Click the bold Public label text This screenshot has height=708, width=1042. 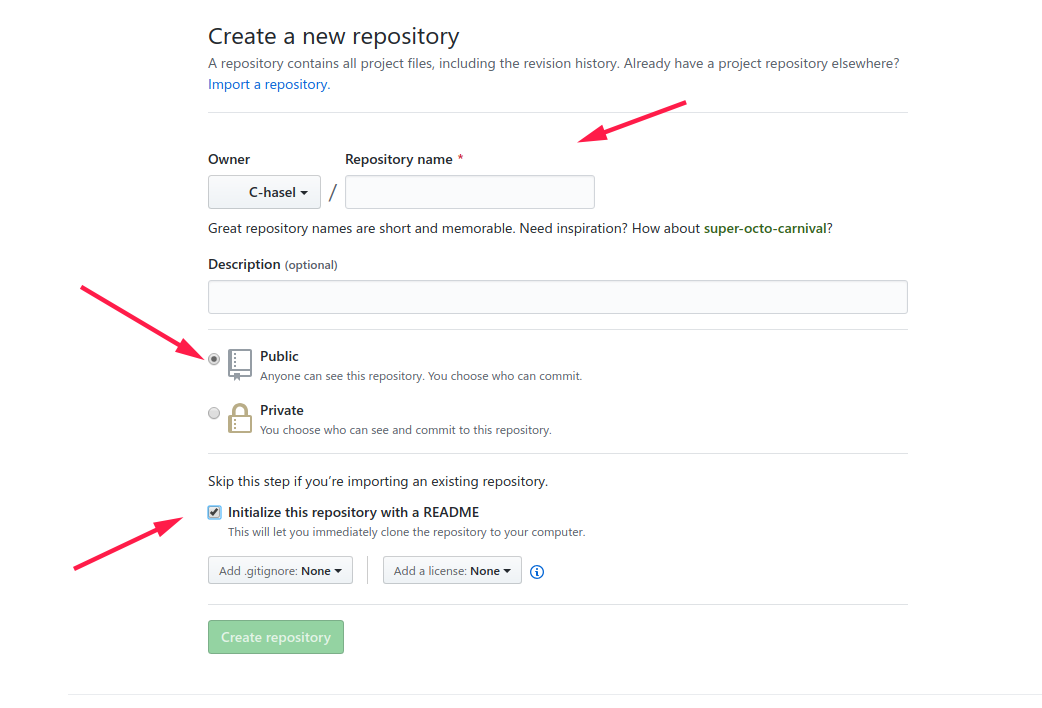279,356
